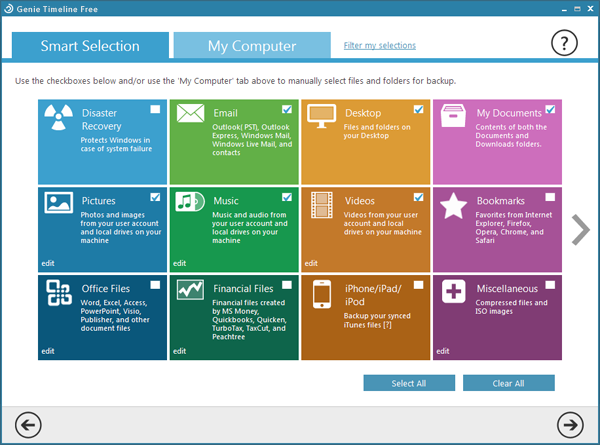Click edit on the Pictures tile
The width and height of the screenshot is (600, 445).
coord(48,263)
